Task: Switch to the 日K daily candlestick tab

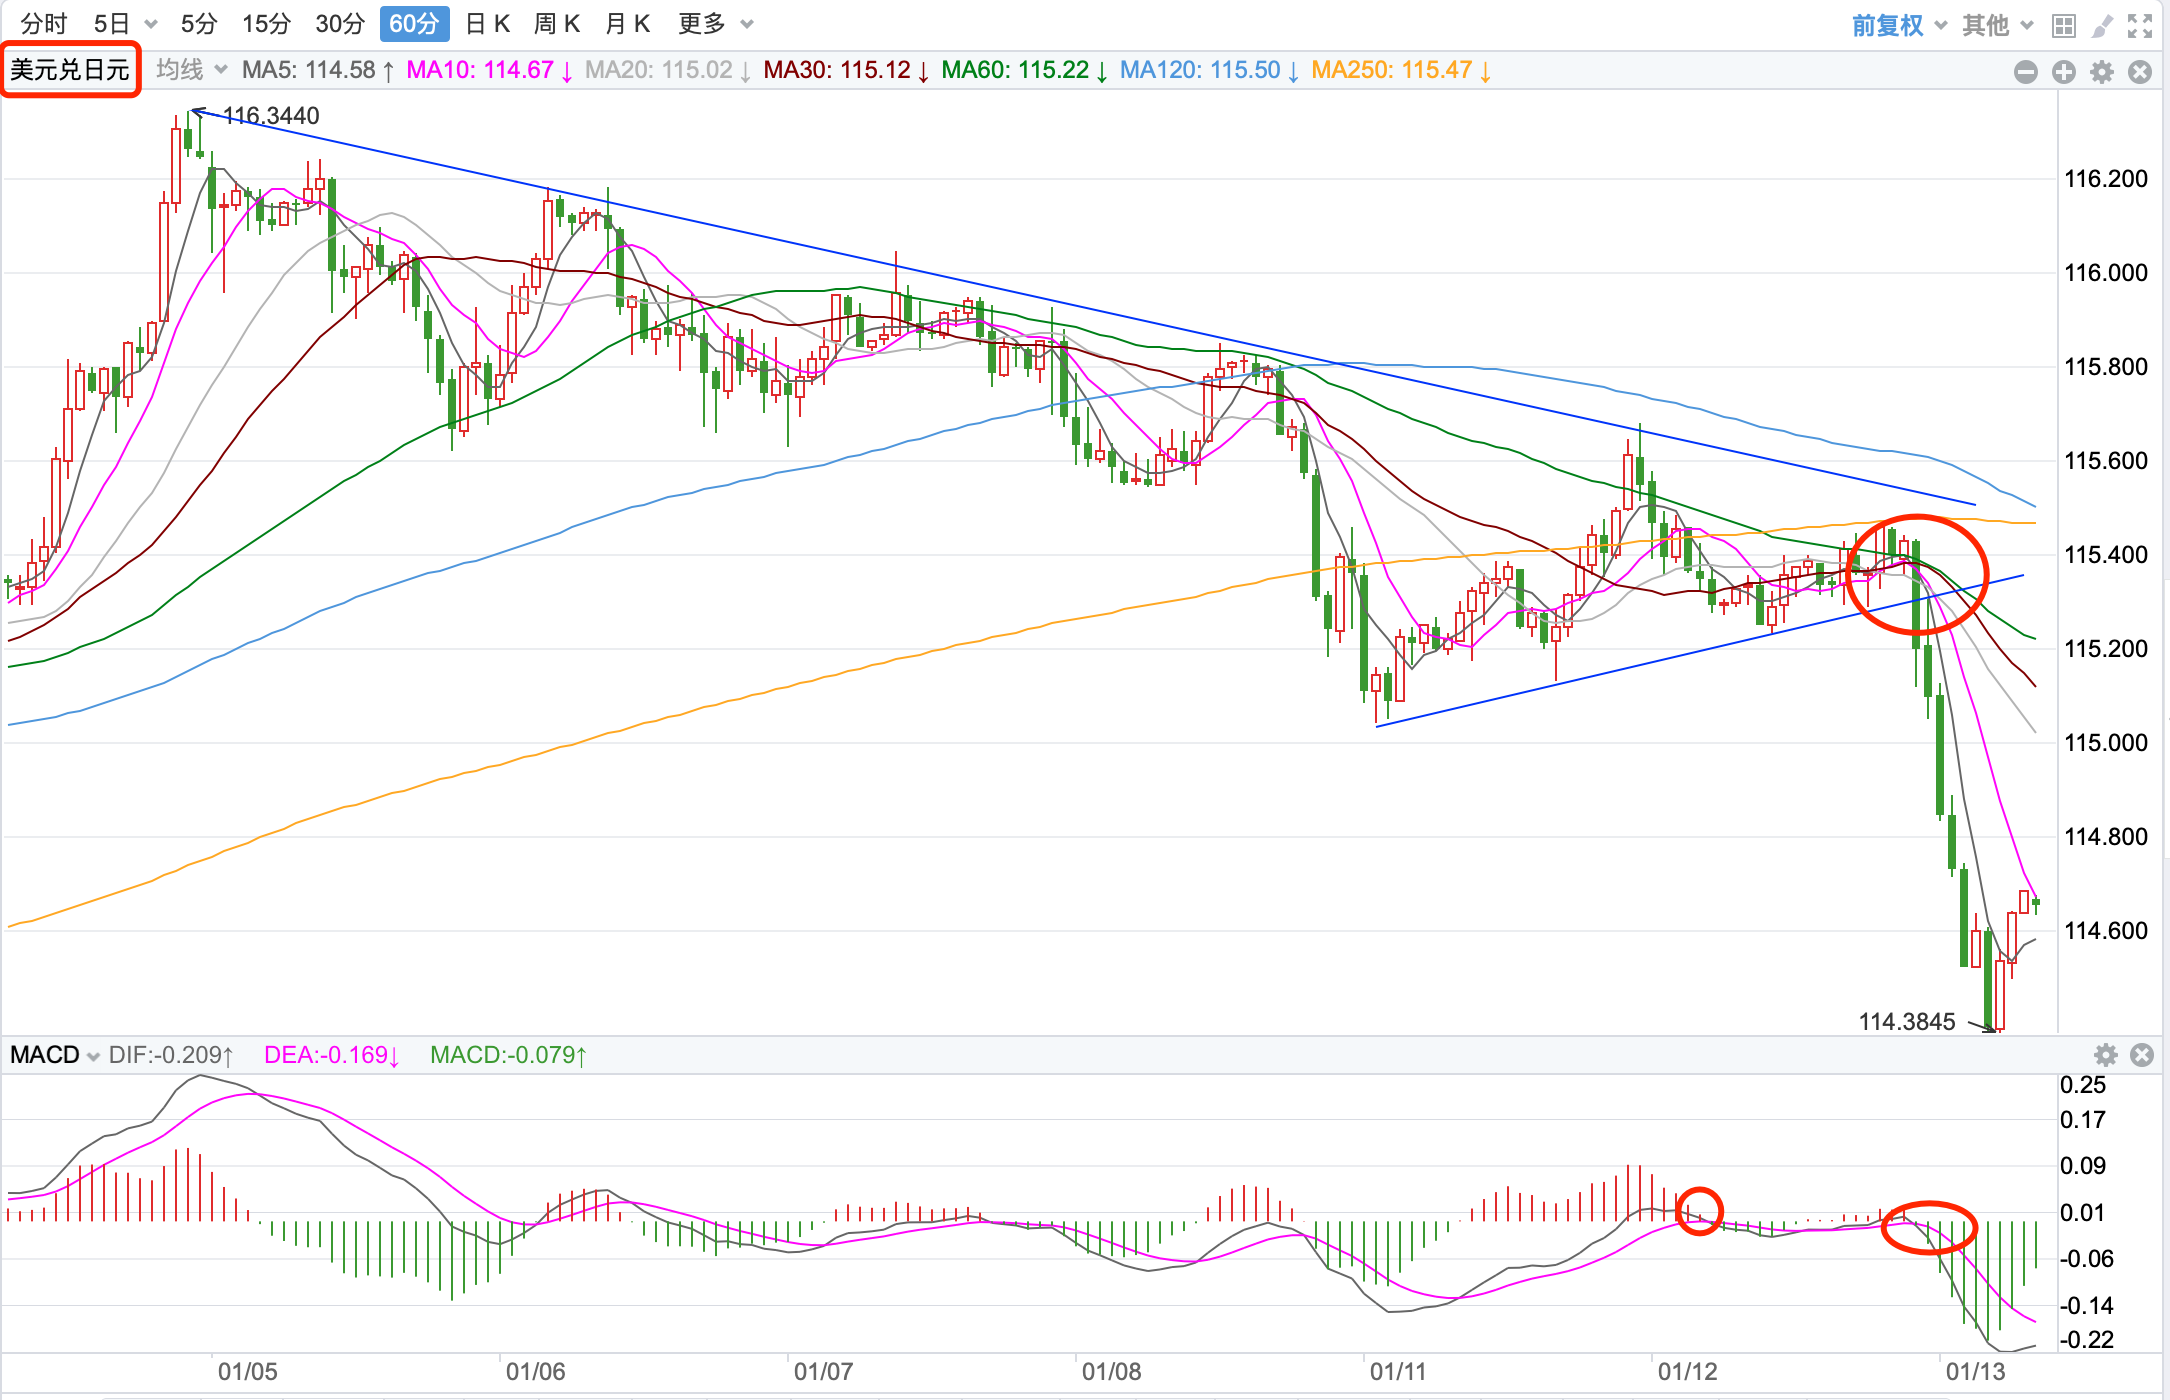Action: pos(488,24)
